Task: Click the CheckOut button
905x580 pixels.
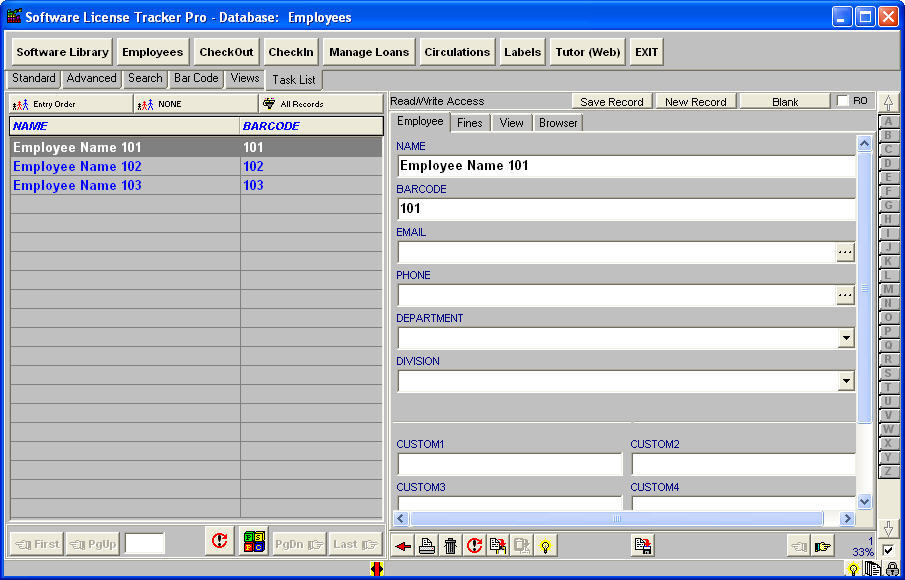Action: click(x=226, y=52)
